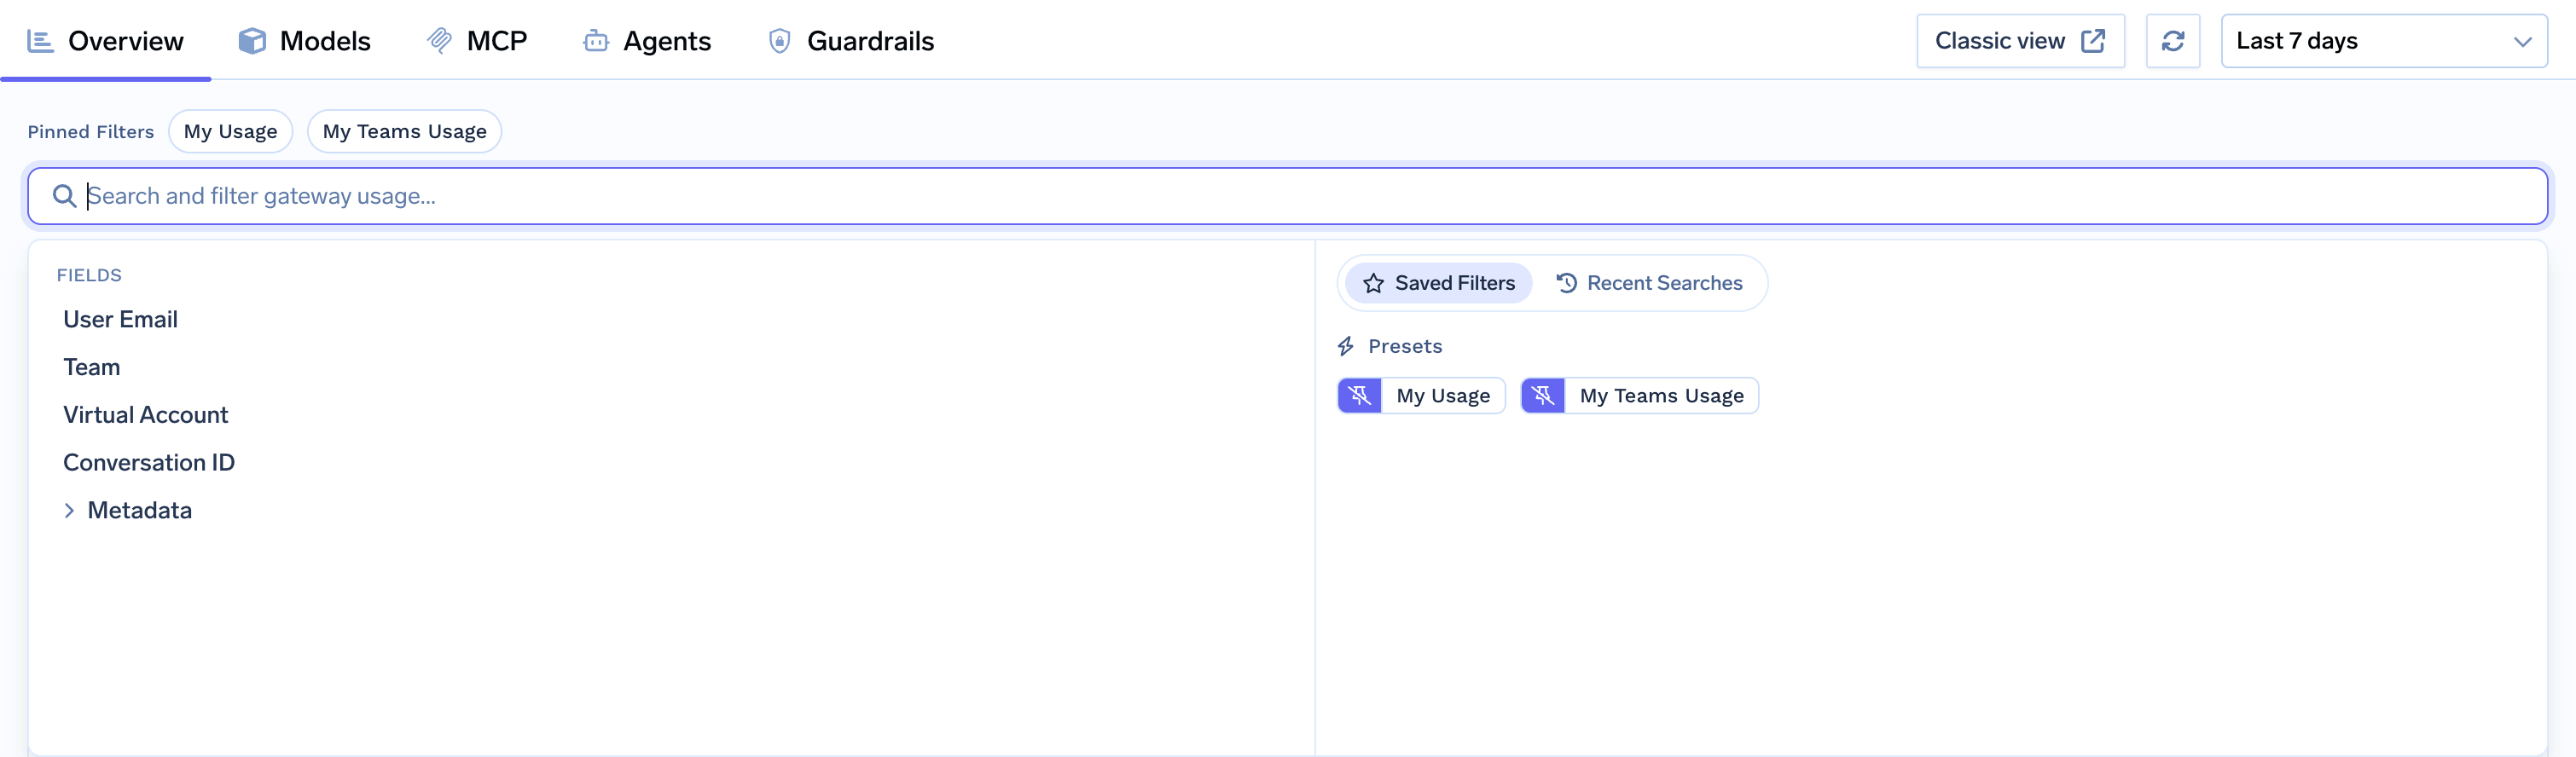Select the Overview tab
Viewport: 2576px width, 757px height.
[106, 41]
